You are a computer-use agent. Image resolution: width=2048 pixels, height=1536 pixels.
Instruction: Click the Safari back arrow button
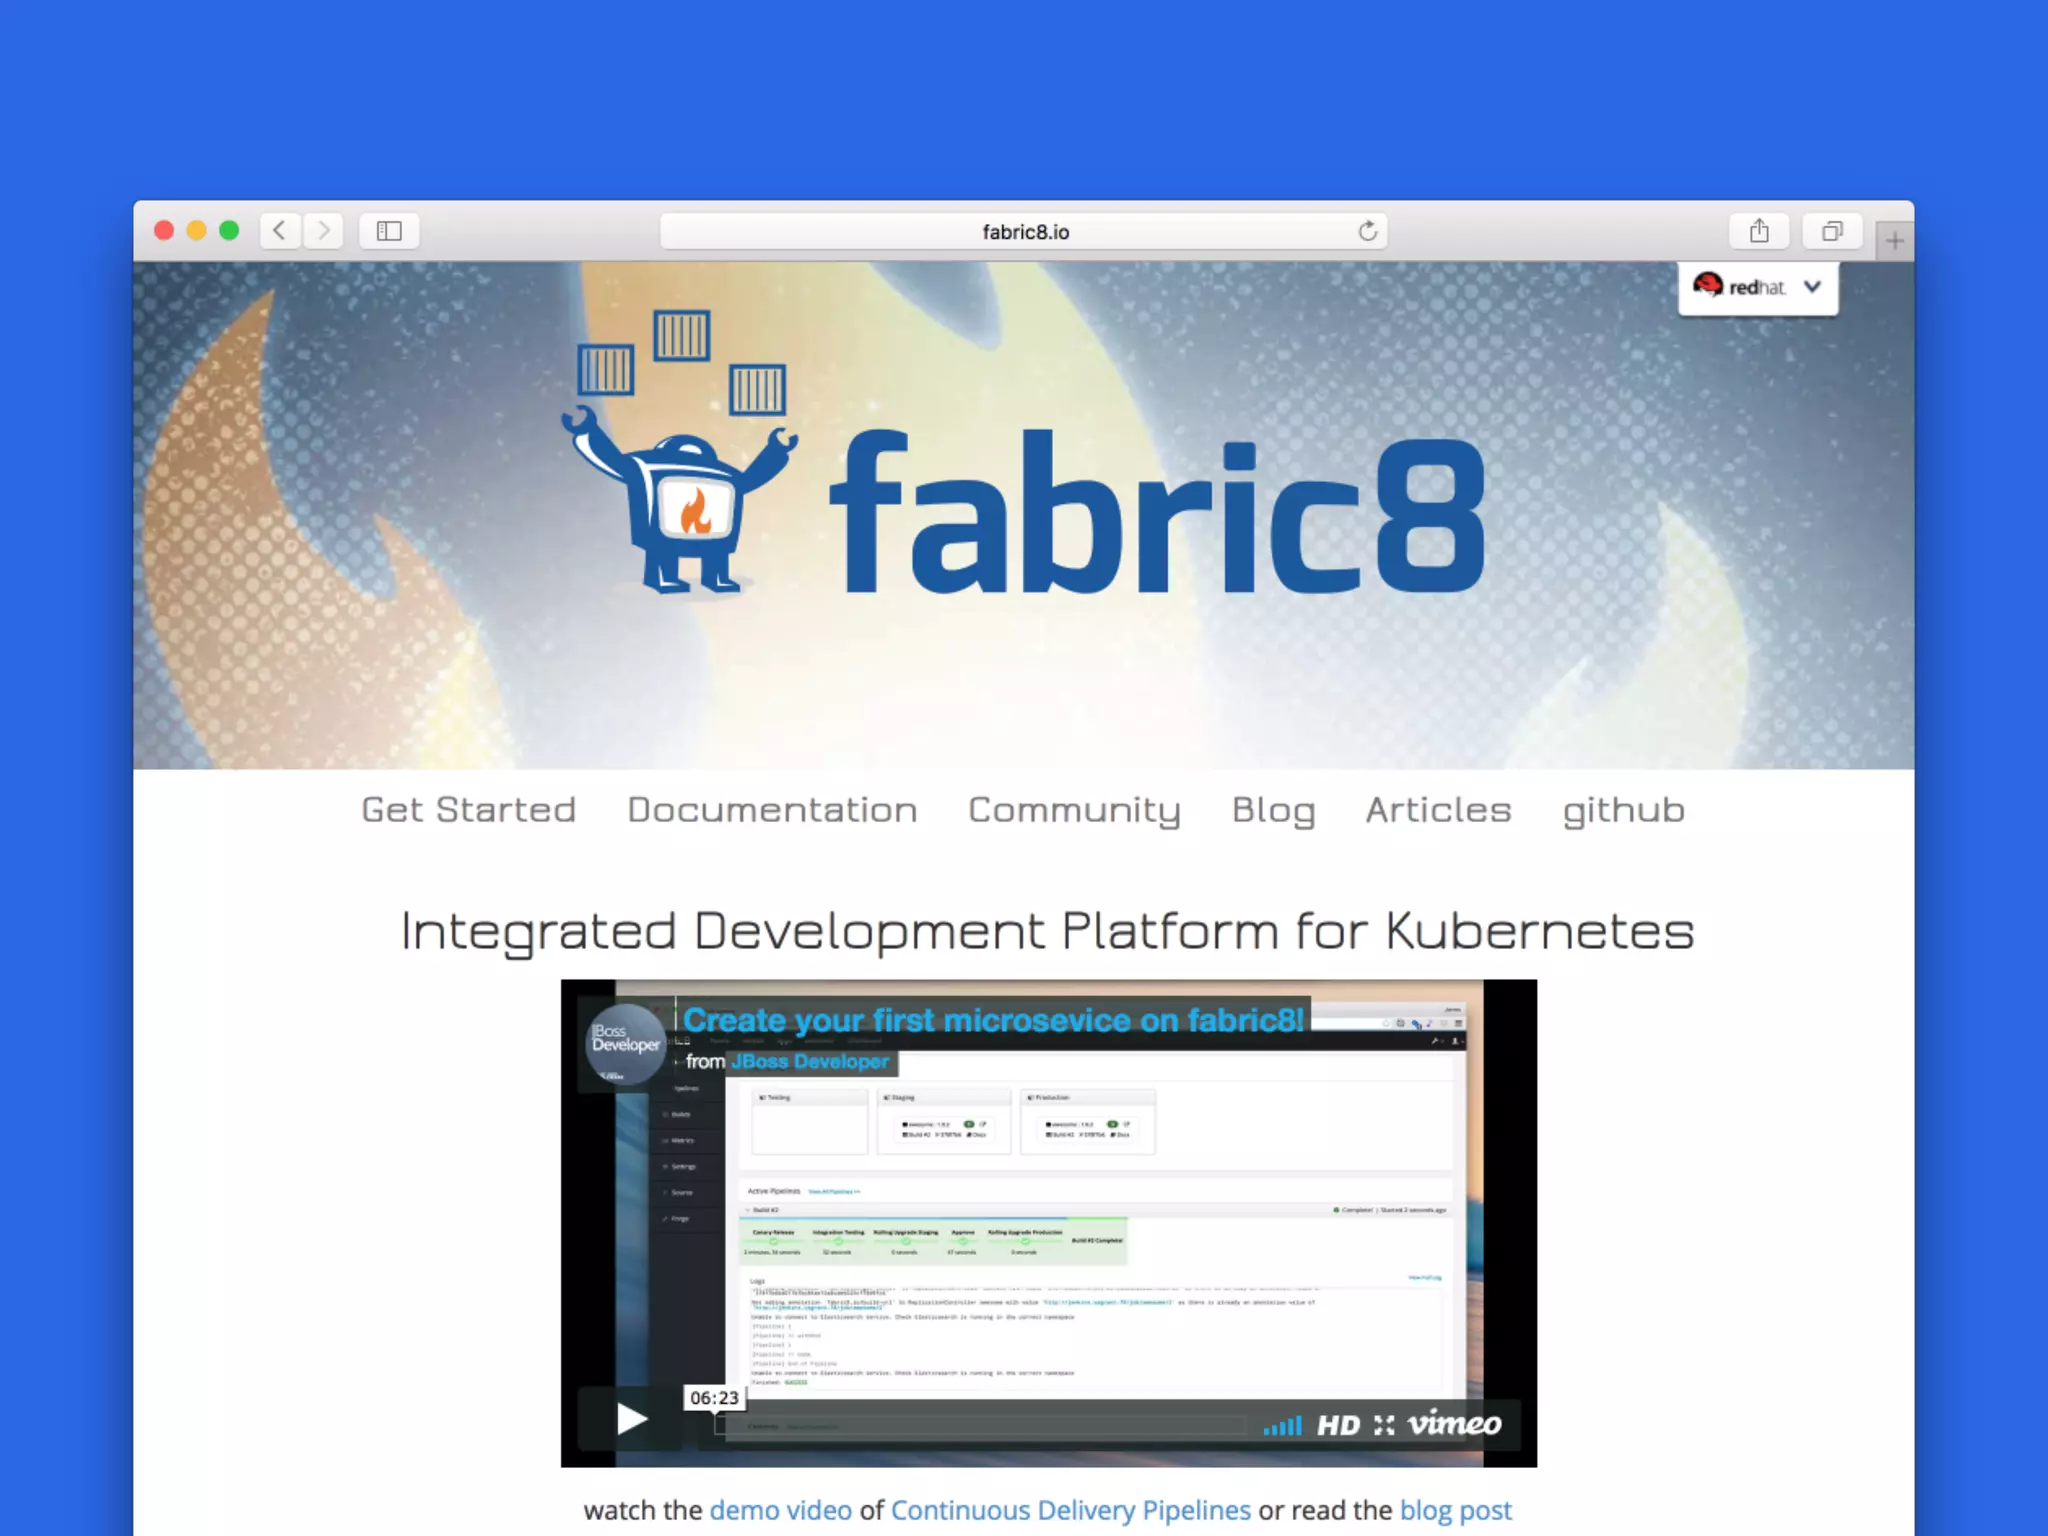pyautogui.click(x=280, y=231)
